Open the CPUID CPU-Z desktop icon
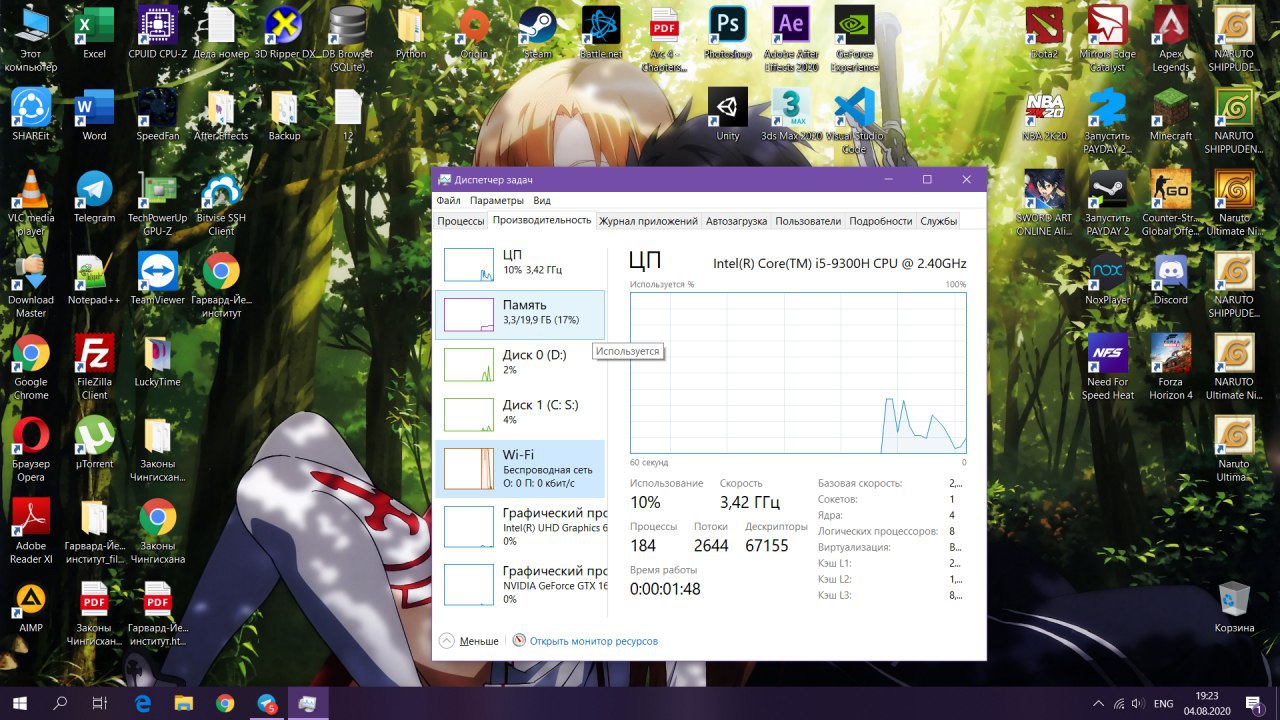Viewport: 1280px width, 720px height. (158, 32)
